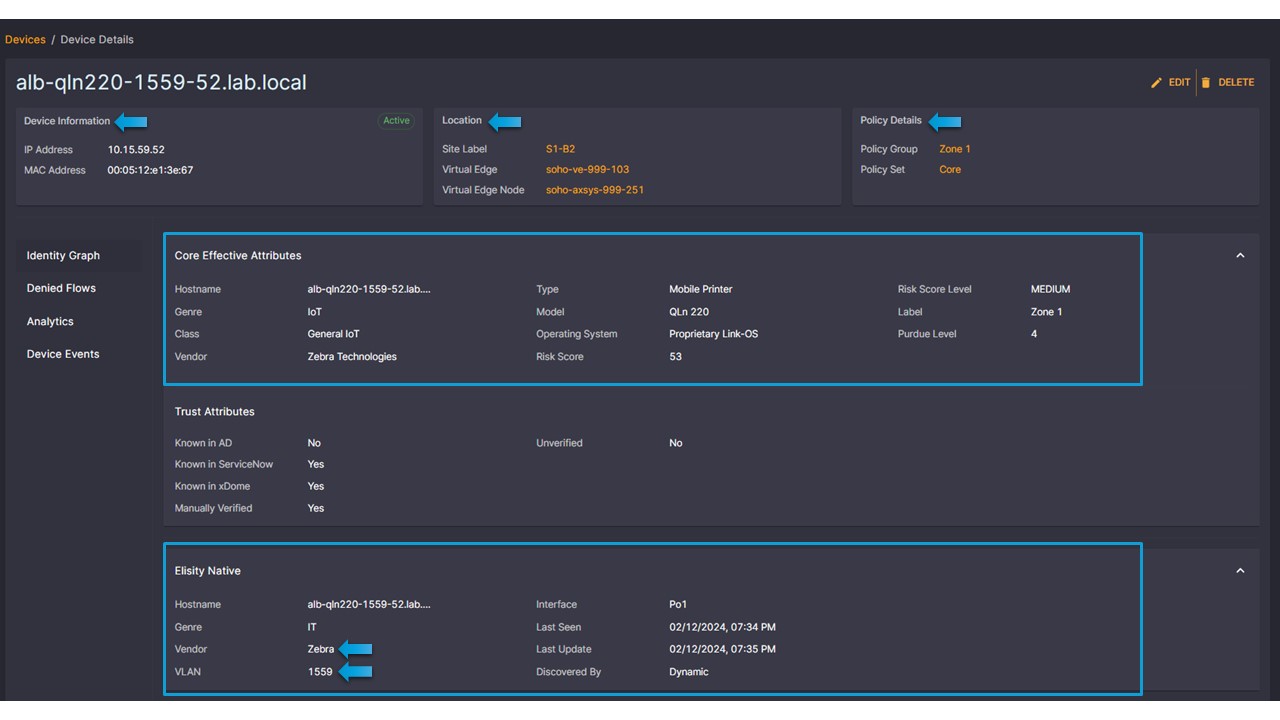Go back via Devices breadcrumb
This screenshot has width=1280, height=720.
(x=25, y=40)
